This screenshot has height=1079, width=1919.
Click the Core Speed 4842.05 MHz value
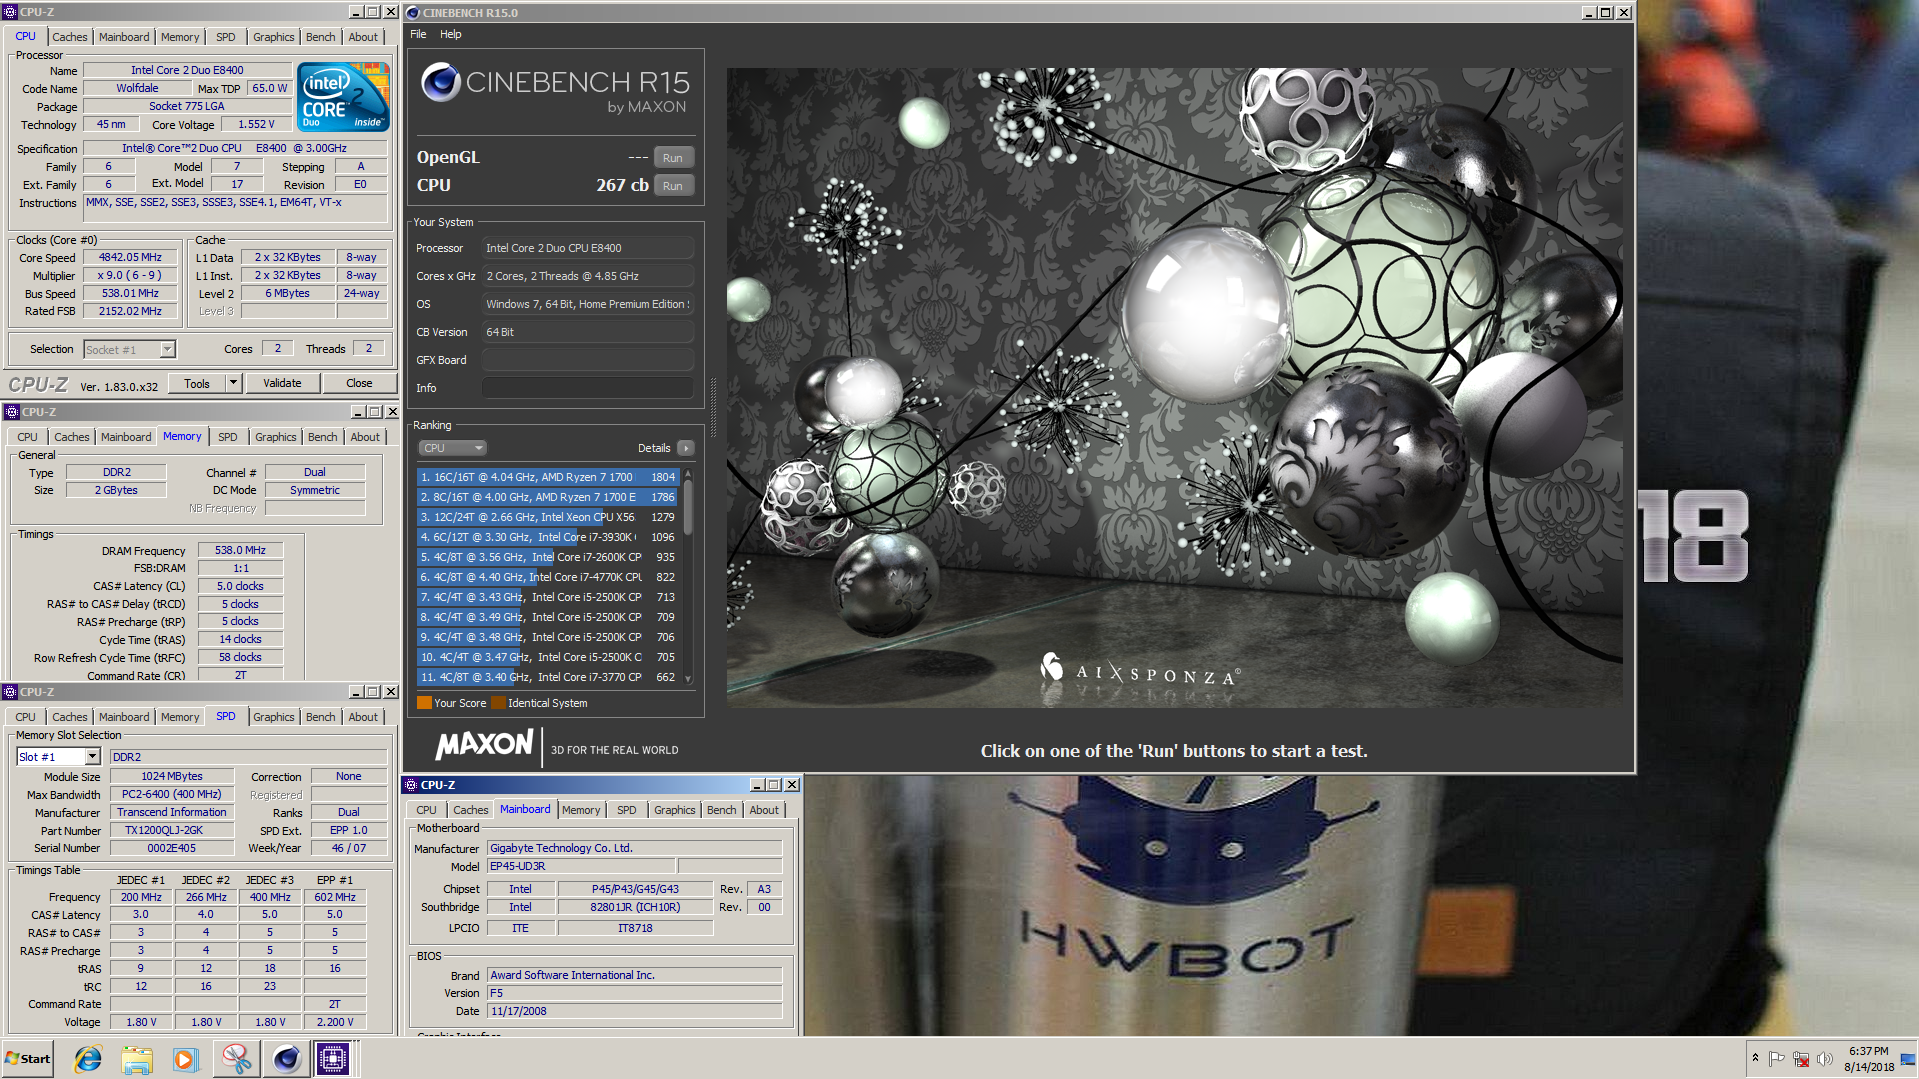[x=130, y=257]
